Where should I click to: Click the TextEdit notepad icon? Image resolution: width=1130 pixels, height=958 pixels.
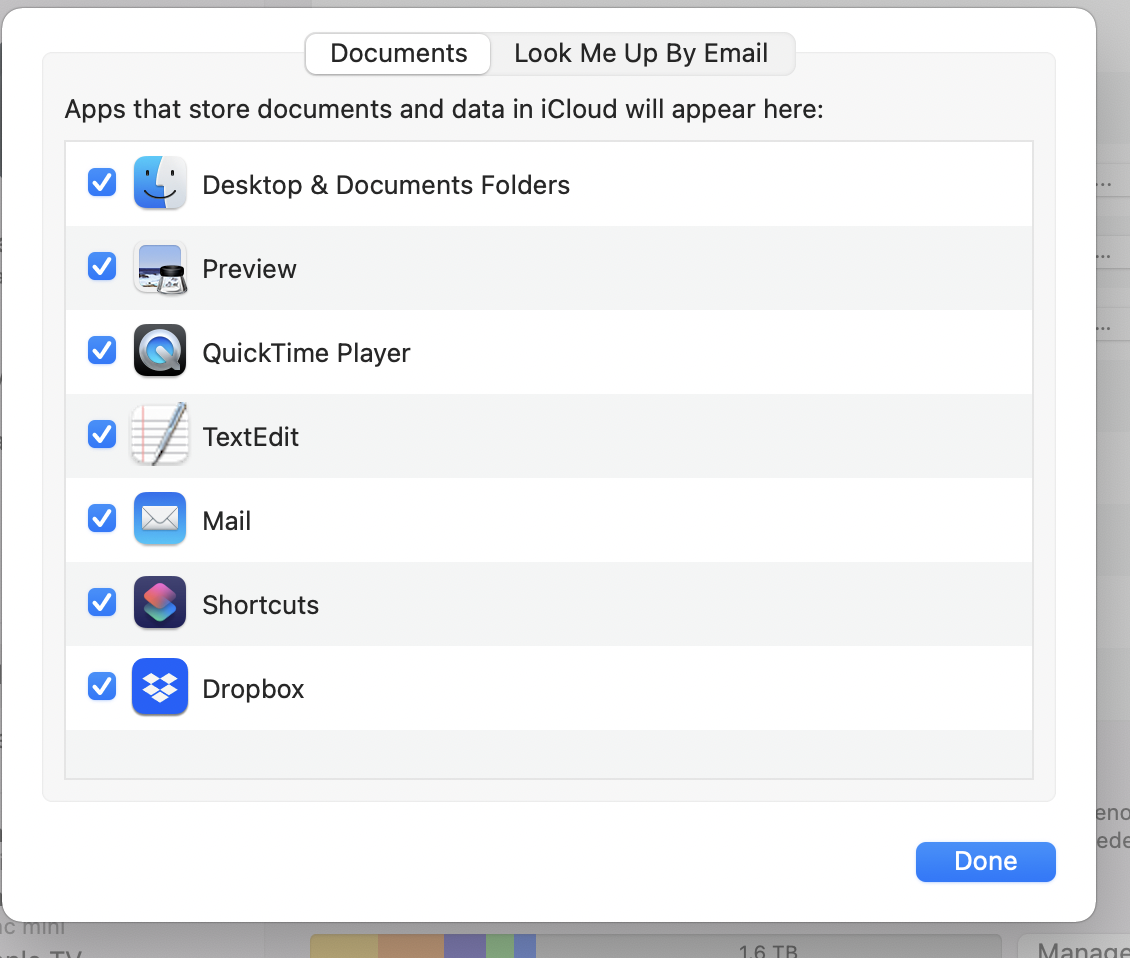[x=160, y=435]
